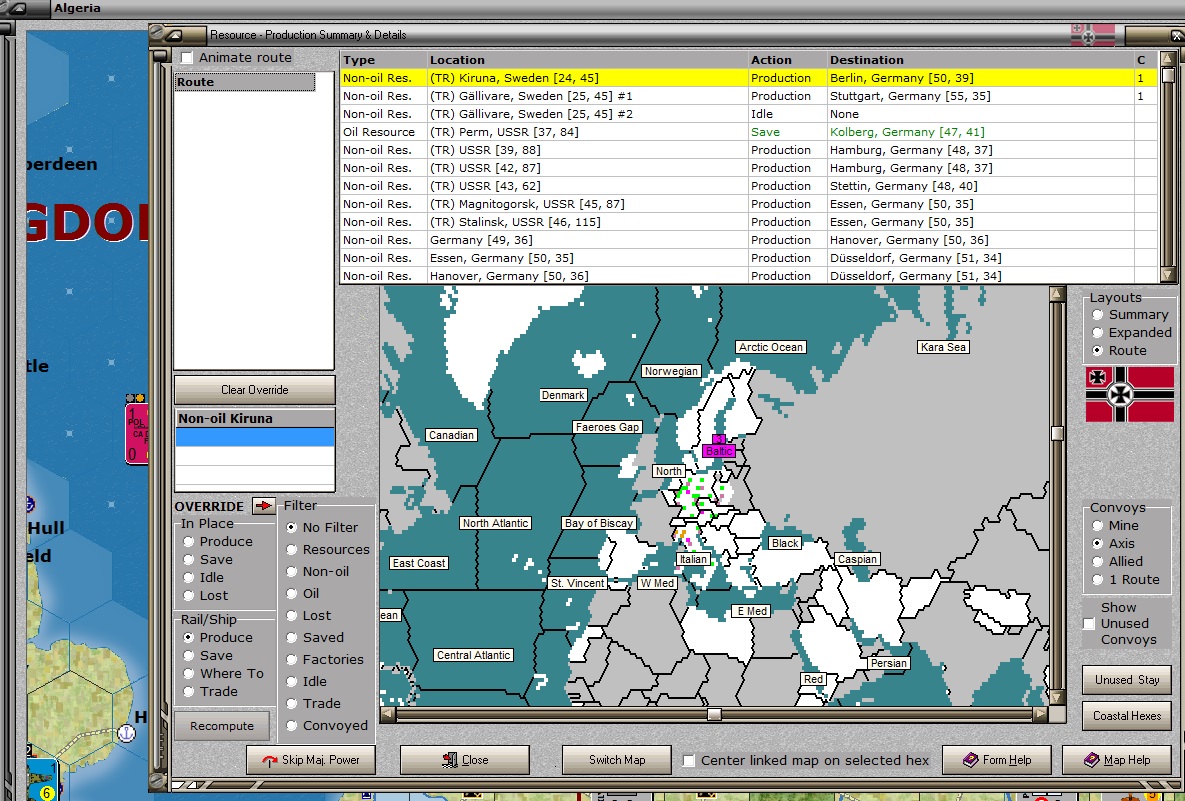Screen dimensions: 1185x801
Task: Click Skip Maj. Power button
Action: (311, 760)
